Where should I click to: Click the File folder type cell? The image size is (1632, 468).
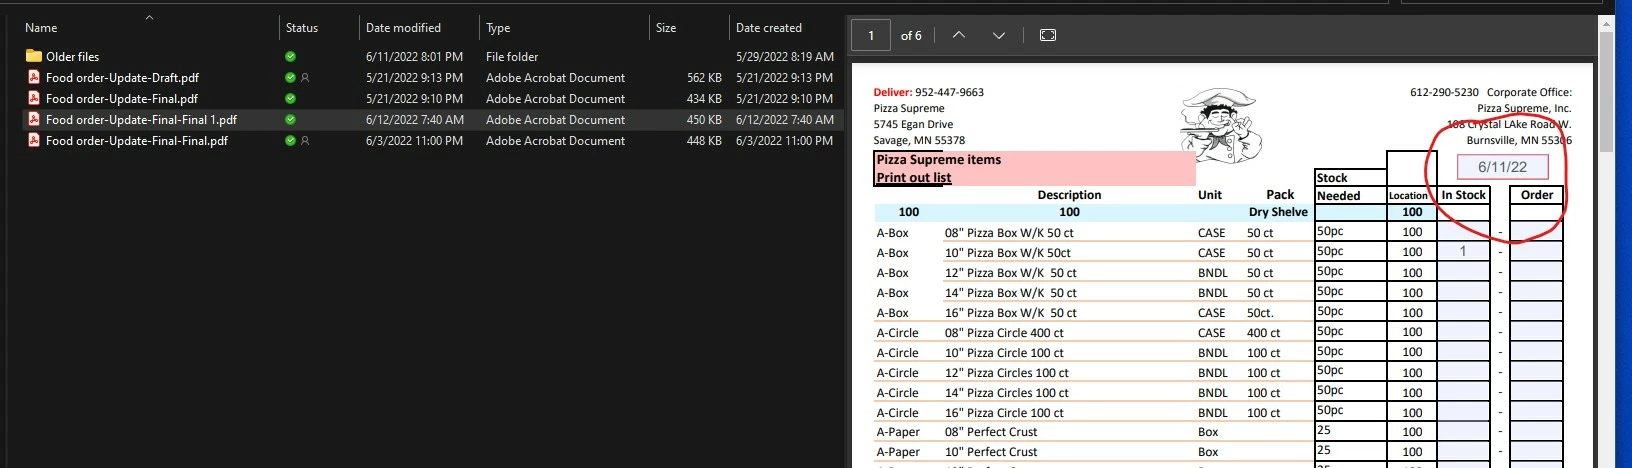point(512,57)
